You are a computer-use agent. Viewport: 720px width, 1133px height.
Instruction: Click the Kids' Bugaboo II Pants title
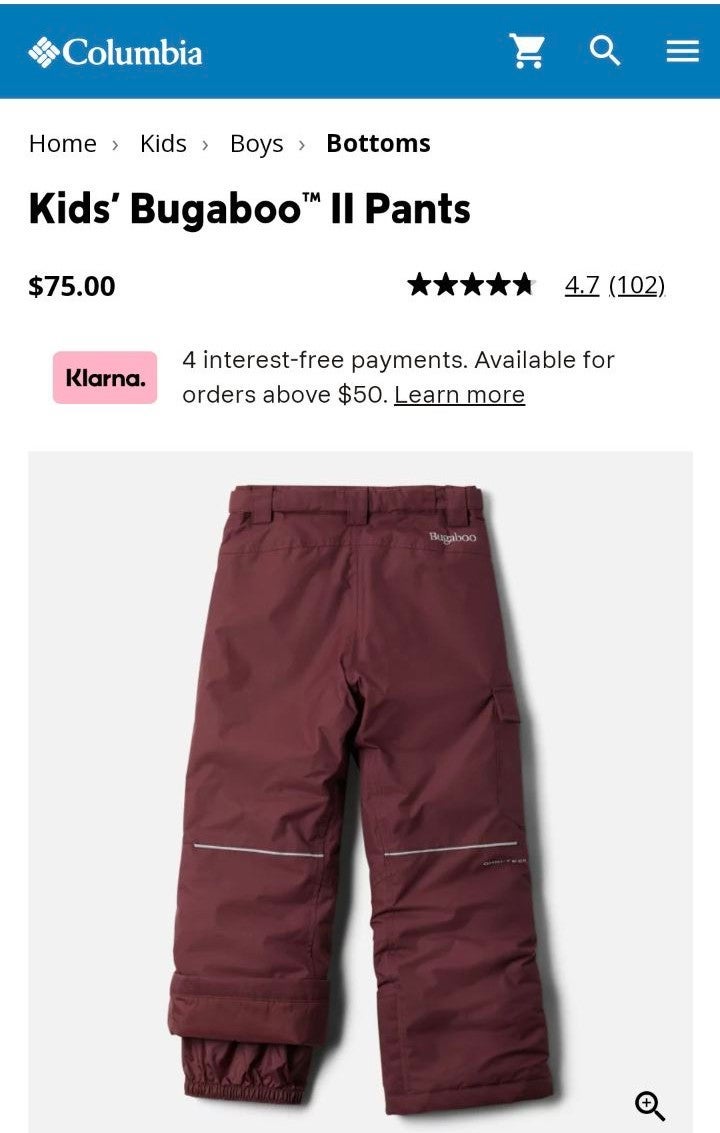[x=249, y=209]
